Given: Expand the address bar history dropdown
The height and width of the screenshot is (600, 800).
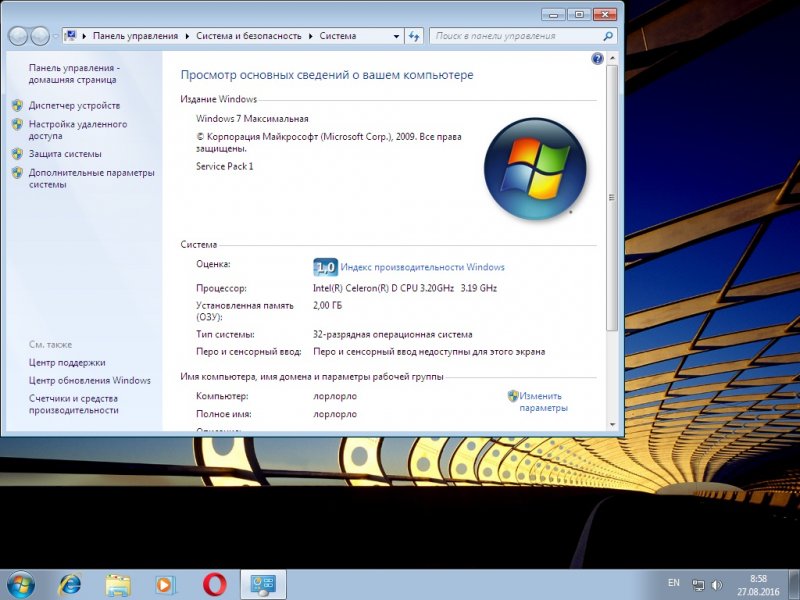Looking at the screenshot, I should tap(395, 36).
